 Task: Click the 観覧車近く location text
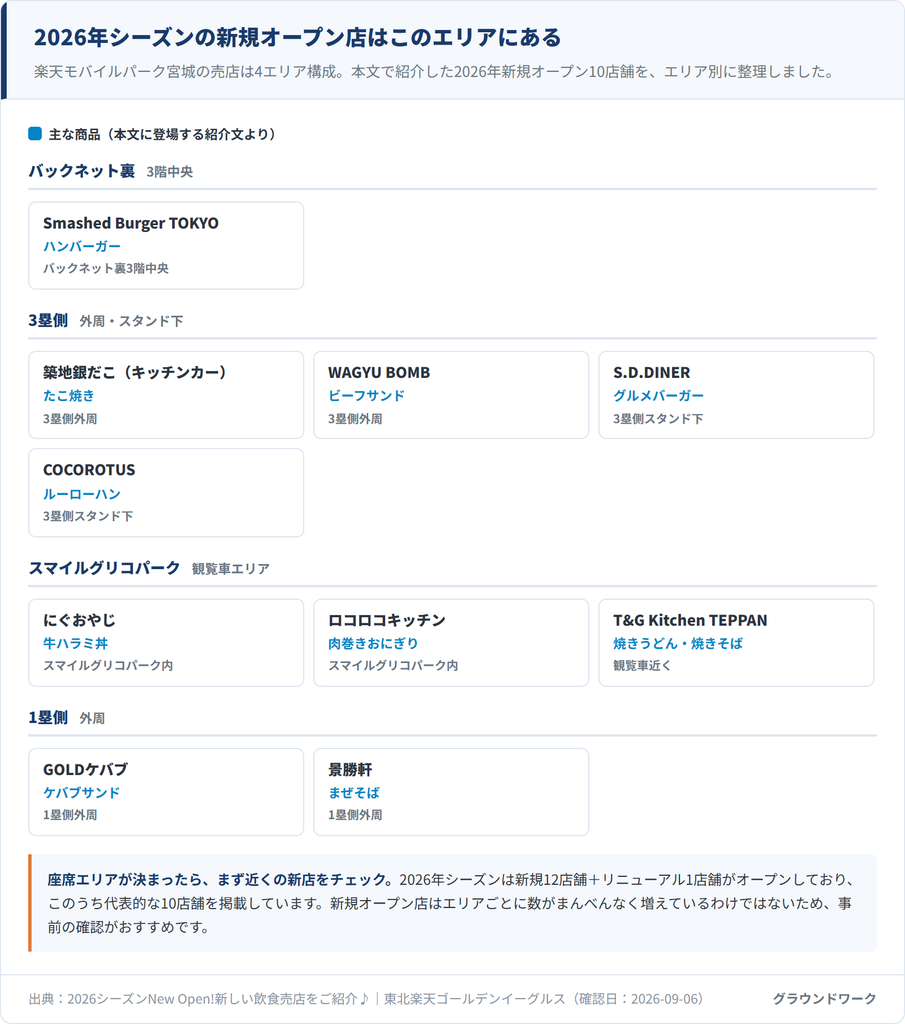click(x=642, y=665)
